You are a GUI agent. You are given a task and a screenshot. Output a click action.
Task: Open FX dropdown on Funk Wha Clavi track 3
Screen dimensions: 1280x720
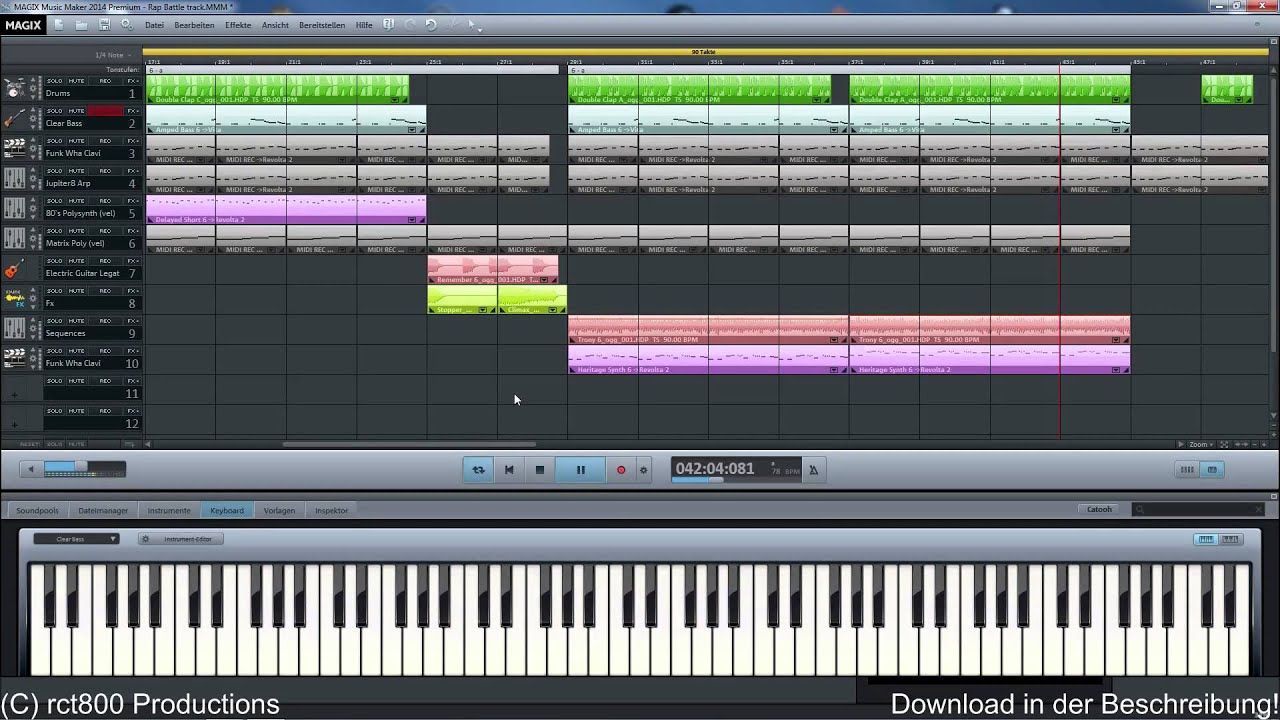[133, 141]
